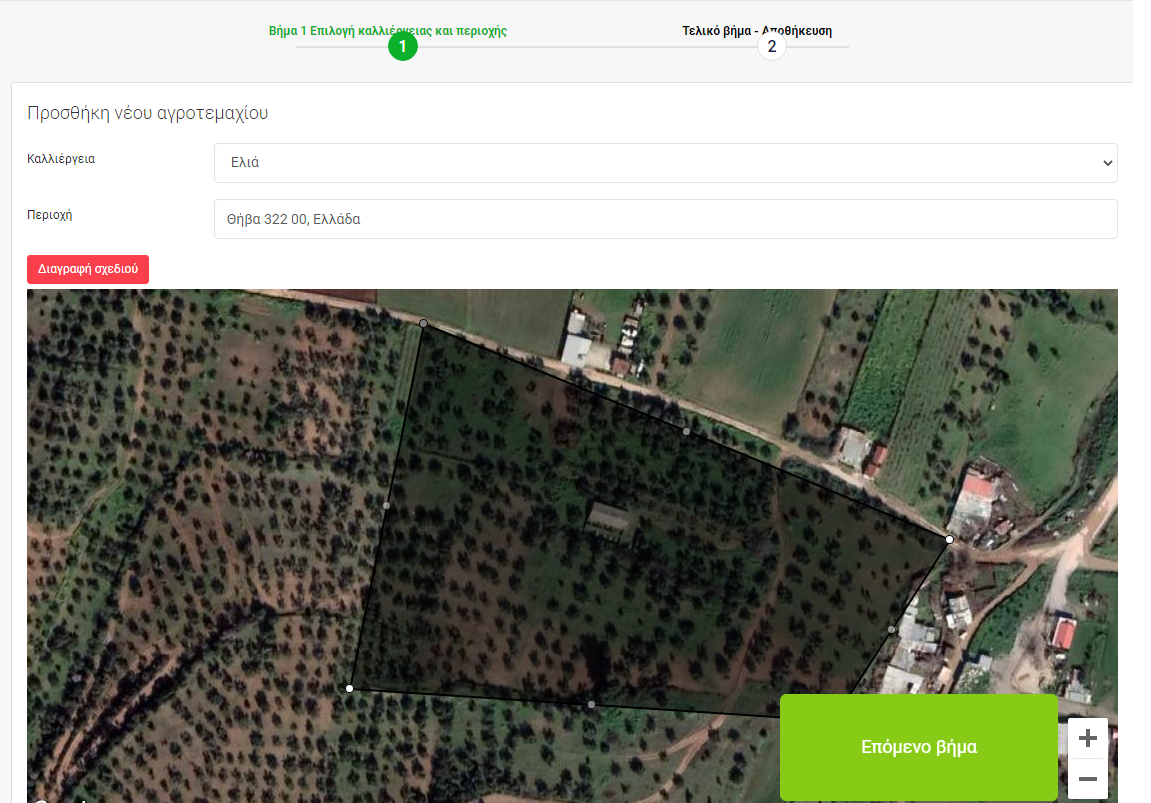Click midpoint handle on polygon's upper-right edge
The width and height of the screenshot is (1151, 803).
point(686,431)
